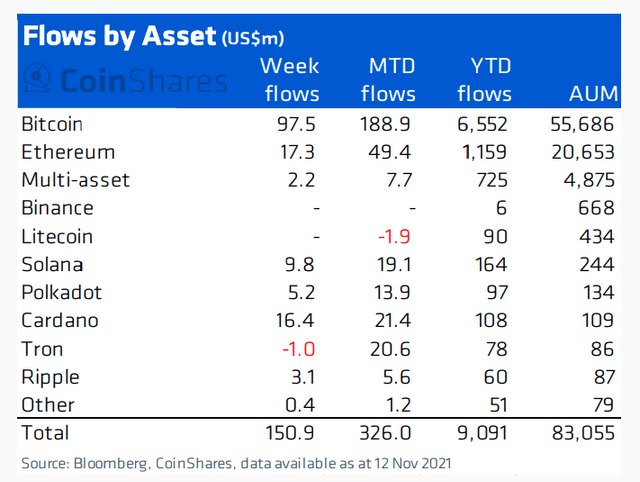
Task: Select the Multi-asset row label
Action: tap(75, 180)
